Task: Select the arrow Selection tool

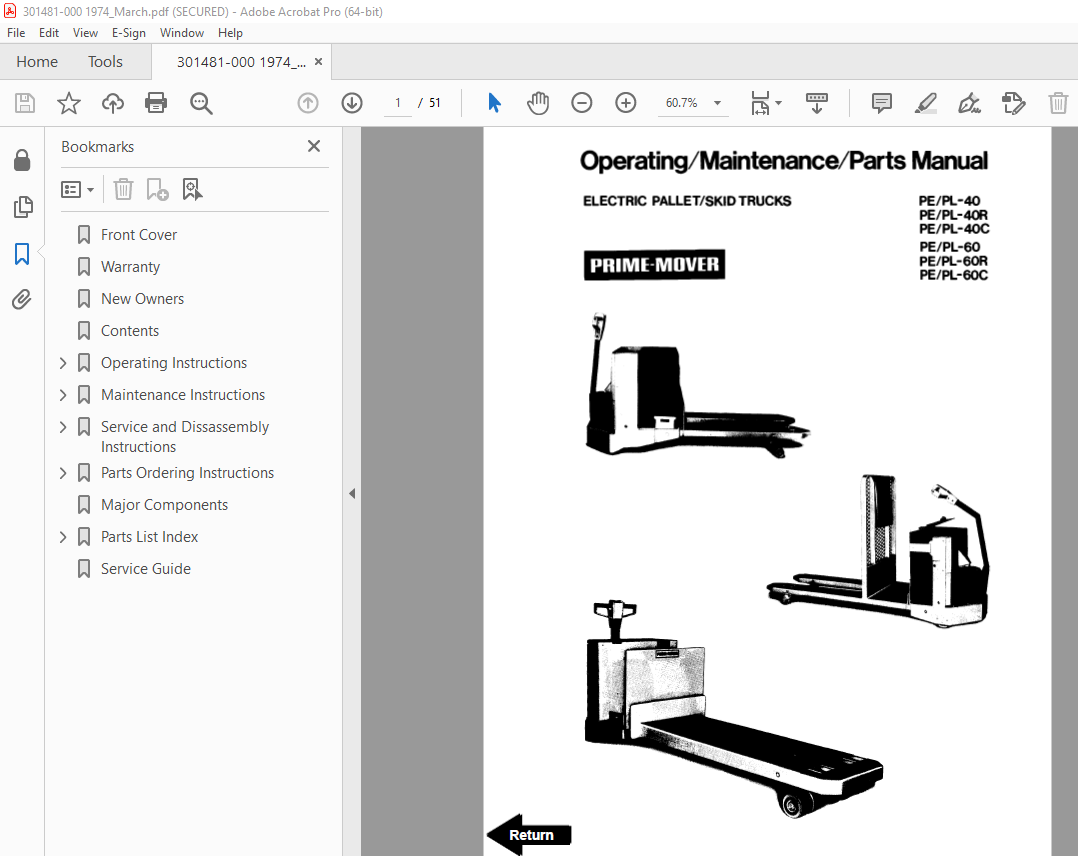Action: pos(494,103)
